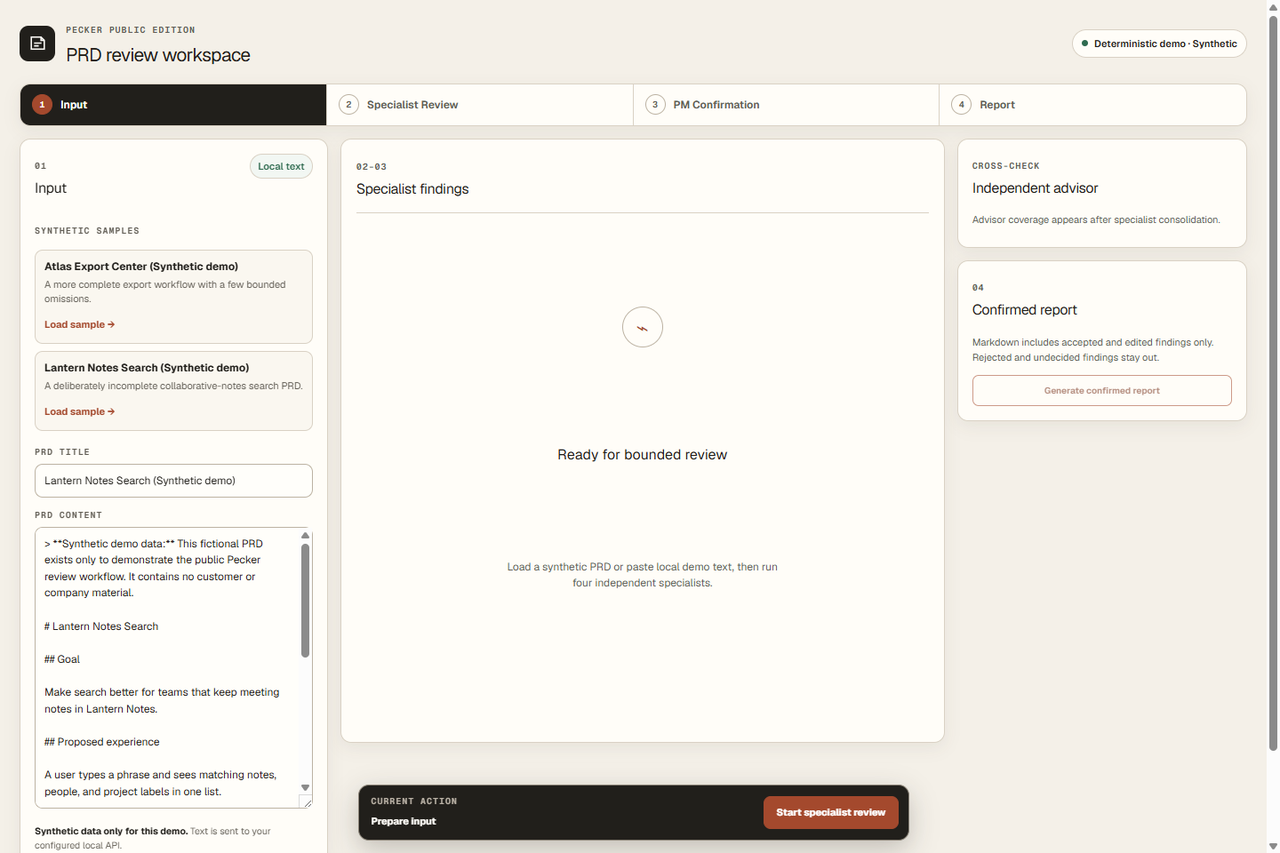Click step 4 number circle
Screen dimensions: 1280x853
click(x=961, y=104)
